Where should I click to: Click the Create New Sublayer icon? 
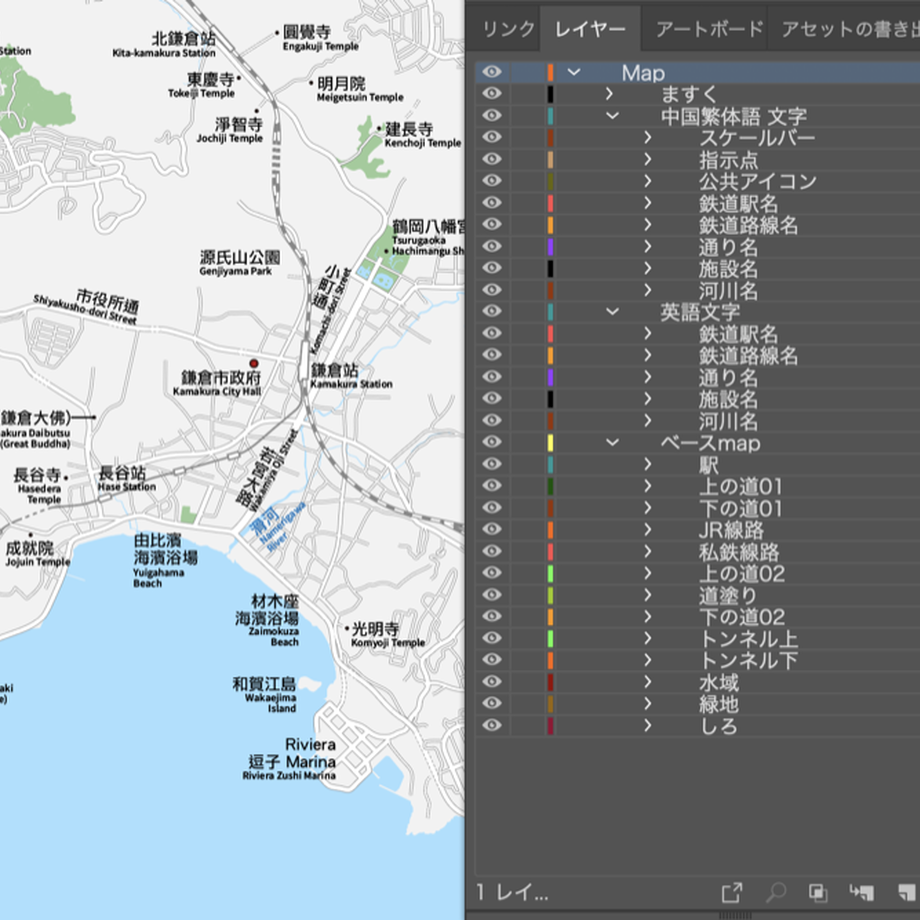click(861, 892)
